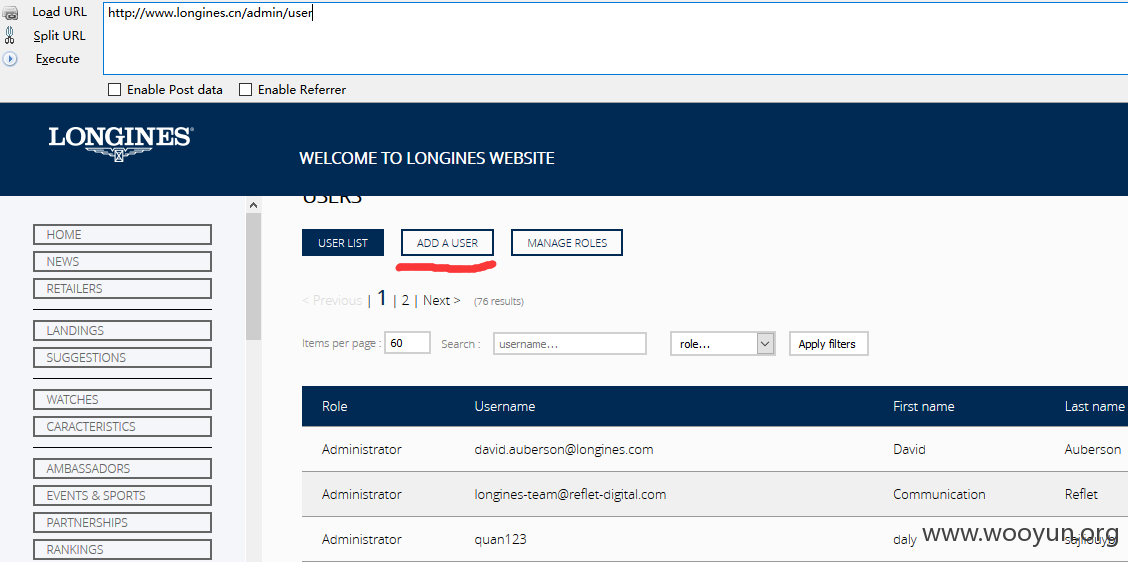Viewport: 1128px width, 562px height.
Task: Sort by the First name column header
Action: pos(924,407)
